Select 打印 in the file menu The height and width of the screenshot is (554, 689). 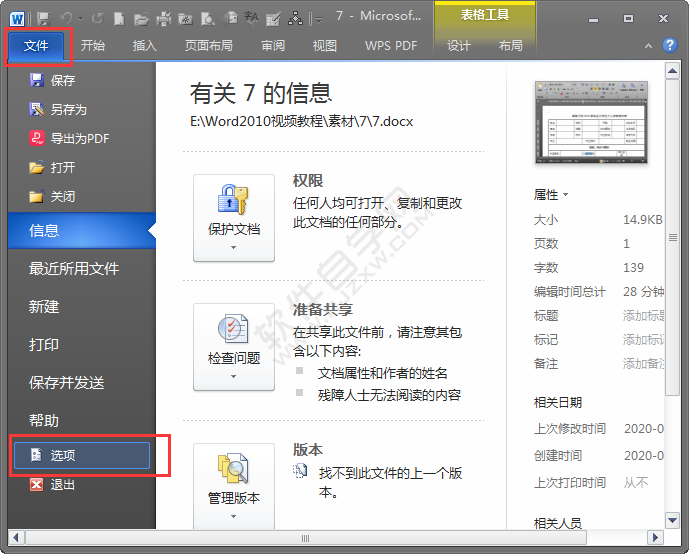click(82, 344)
